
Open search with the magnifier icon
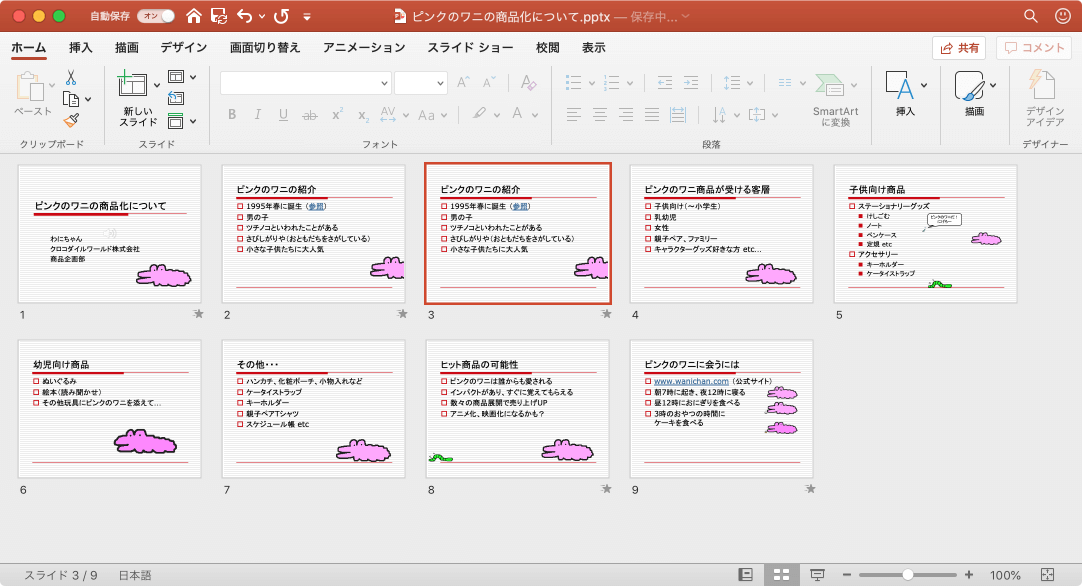click(x=1031, y=16)
